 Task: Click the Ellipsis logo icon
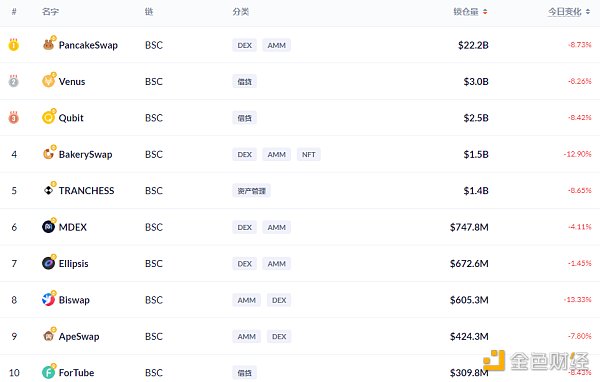coord(48,263)
